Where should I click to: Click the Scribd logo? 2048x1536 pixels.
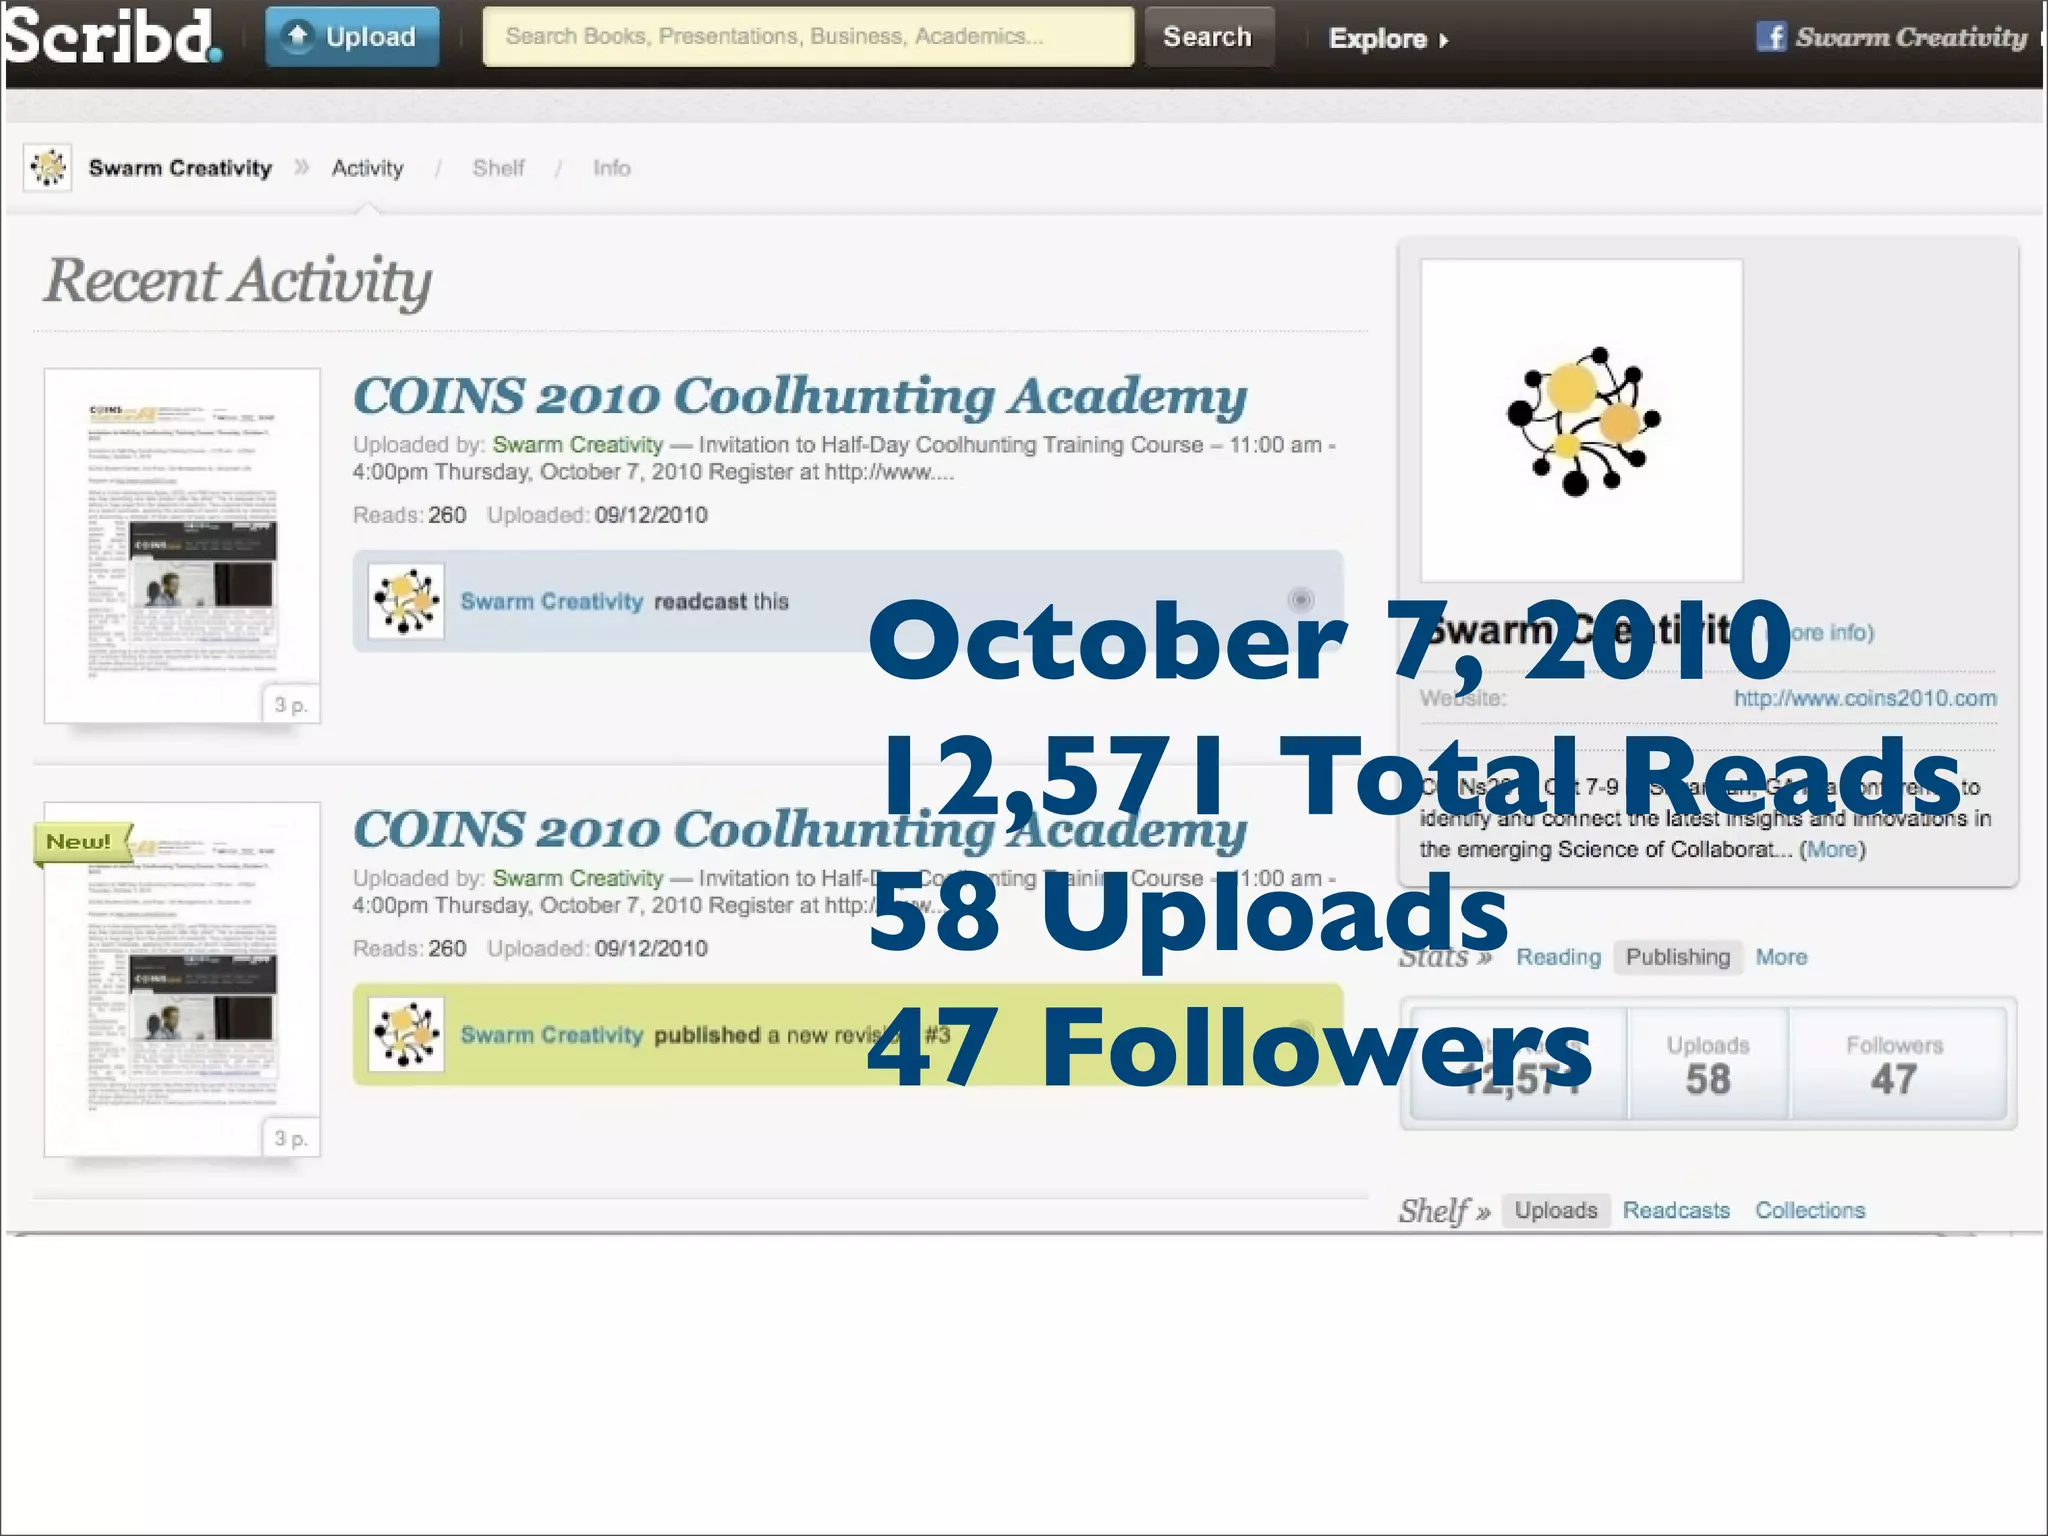point(112,36)
